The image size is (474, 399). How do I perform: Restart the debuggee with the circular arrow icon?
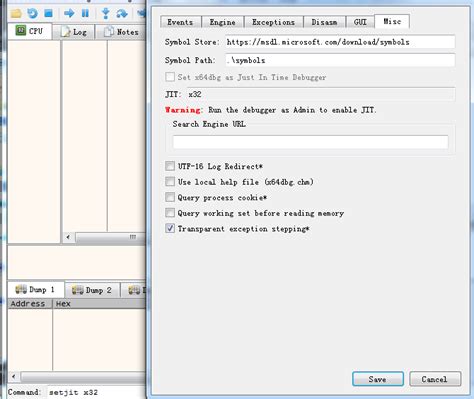[x=32, y=14]
